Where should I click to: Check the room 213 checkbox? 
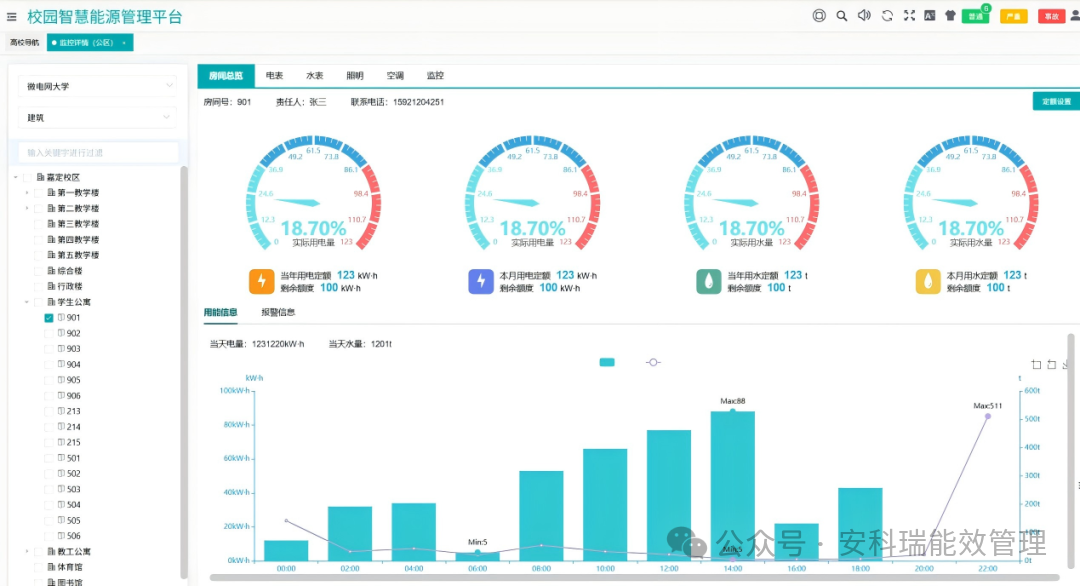coord(49,411)
